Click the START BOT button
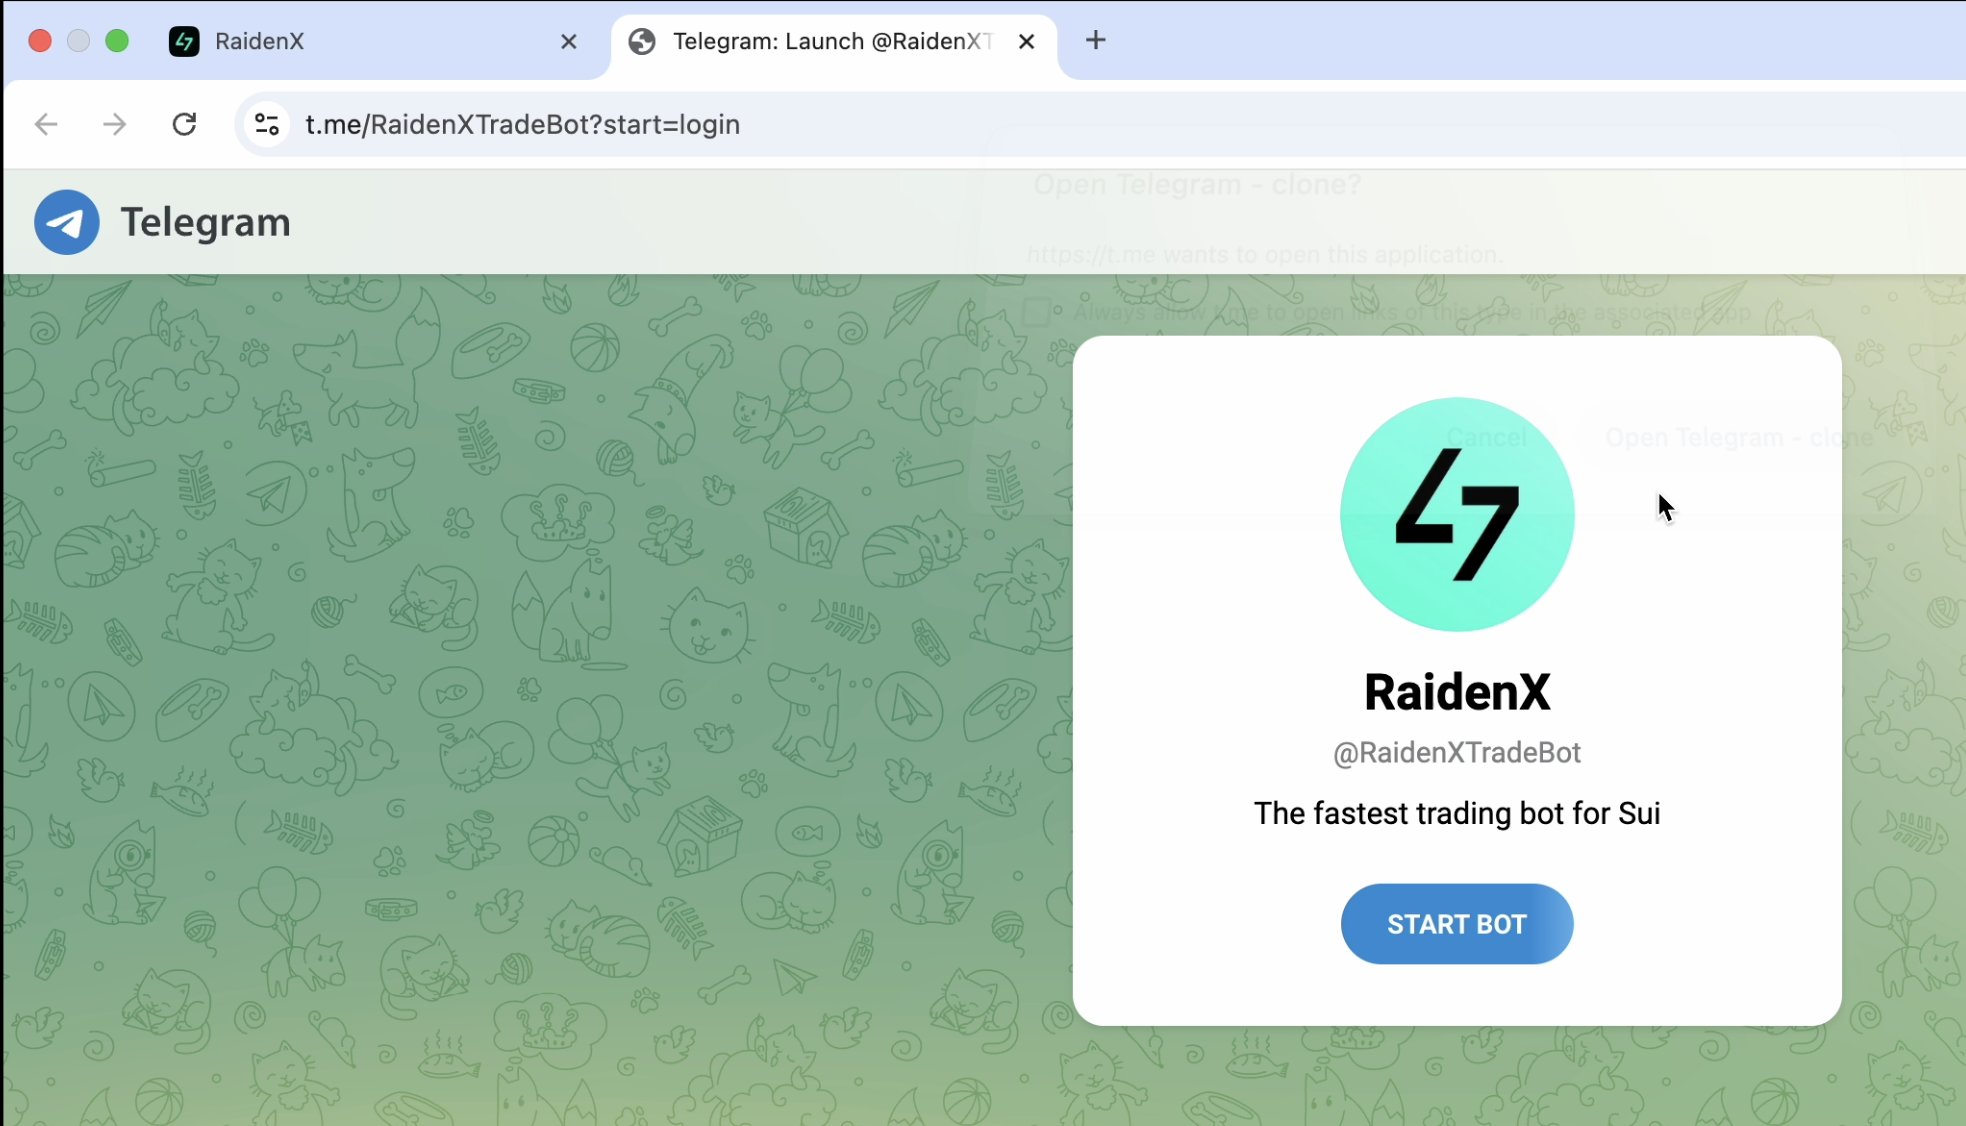The image size is (1966, 1126). point(1456,923)
